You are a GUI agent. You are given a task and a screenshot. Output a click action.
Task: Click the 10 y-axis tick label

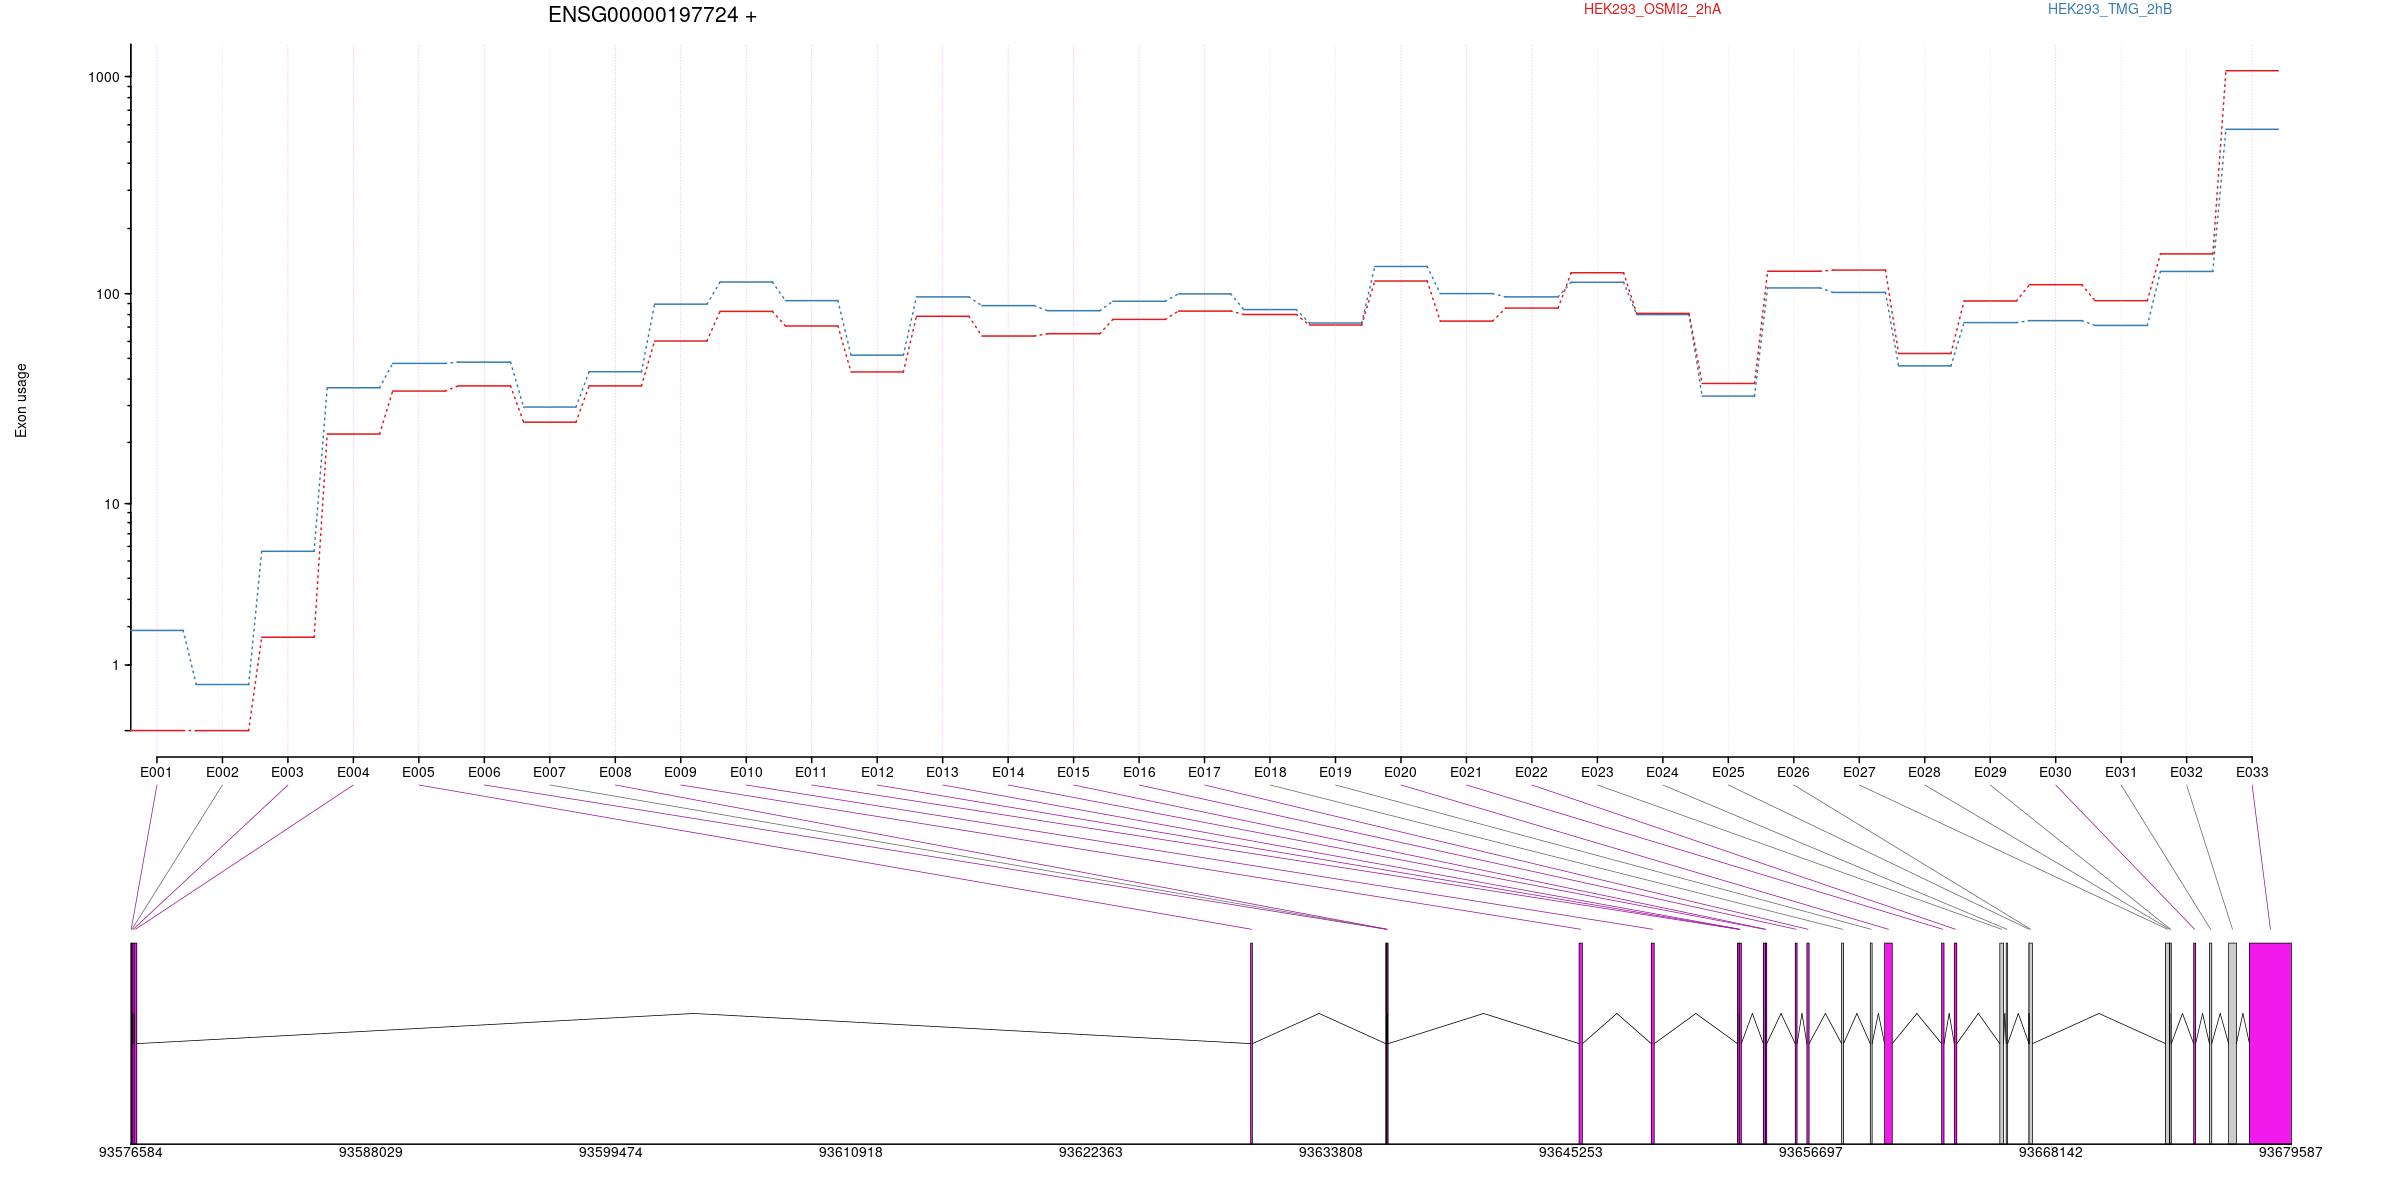pyautogui.click(x=112, y=504)
